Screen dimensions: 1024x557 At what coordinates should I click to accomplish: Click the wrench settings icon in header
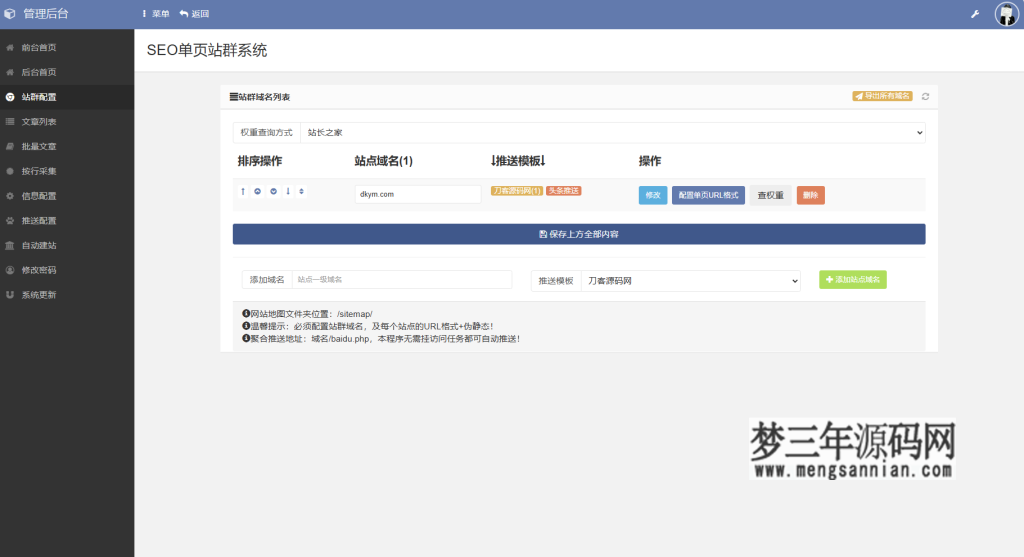click(x=974, y=14)
